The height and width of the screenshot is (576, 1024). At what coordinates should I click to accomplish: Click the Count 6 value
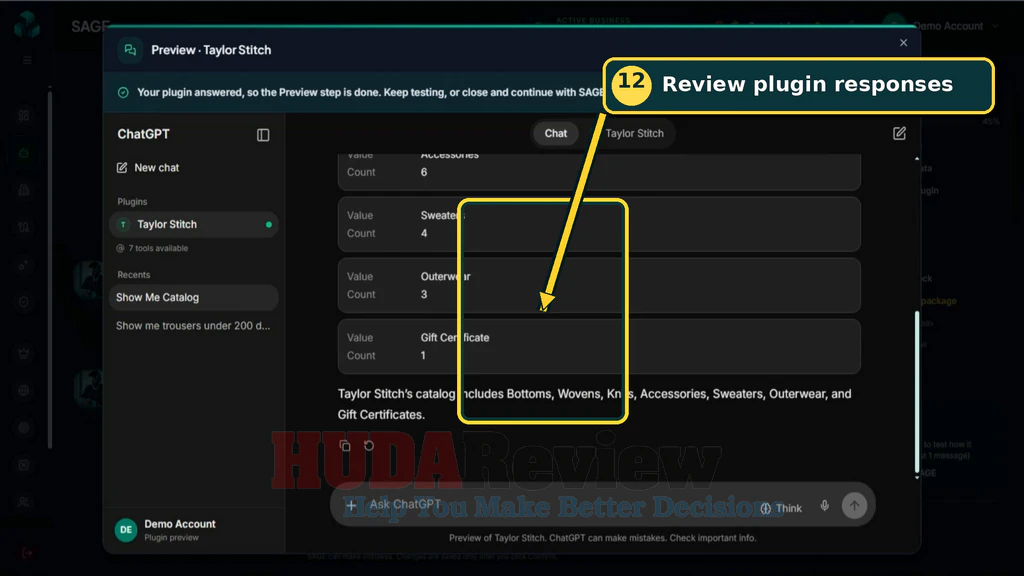(424, 172)
